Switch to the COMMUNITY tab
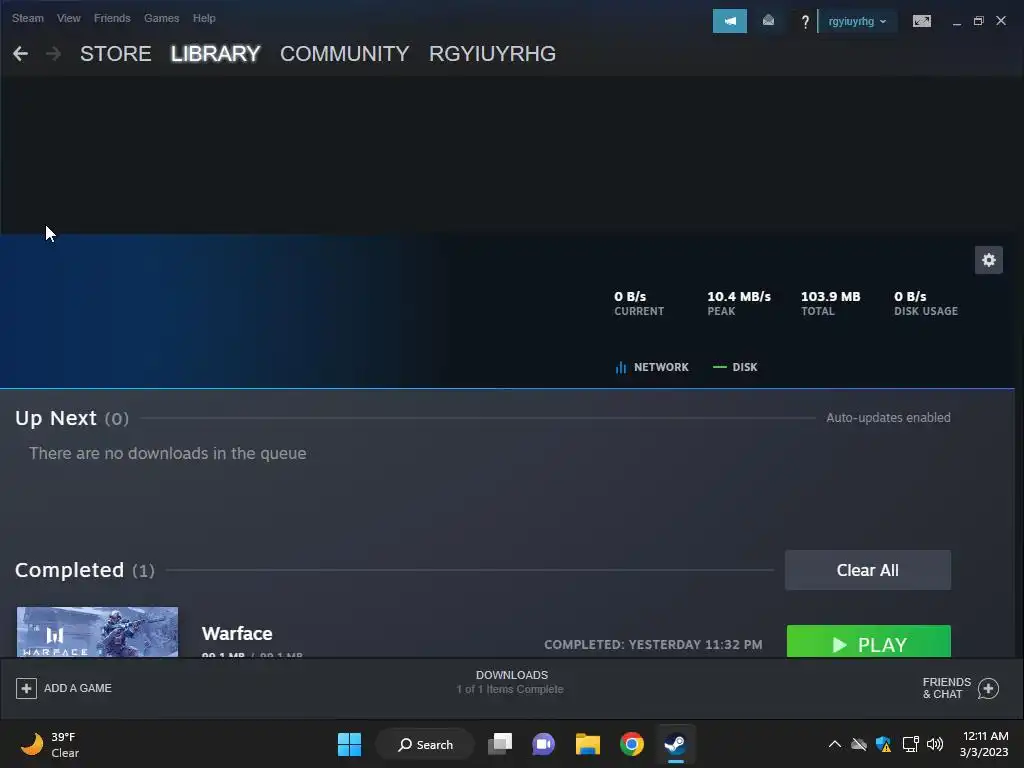This screenshot has height=768, width=1024. coord(345,54)
